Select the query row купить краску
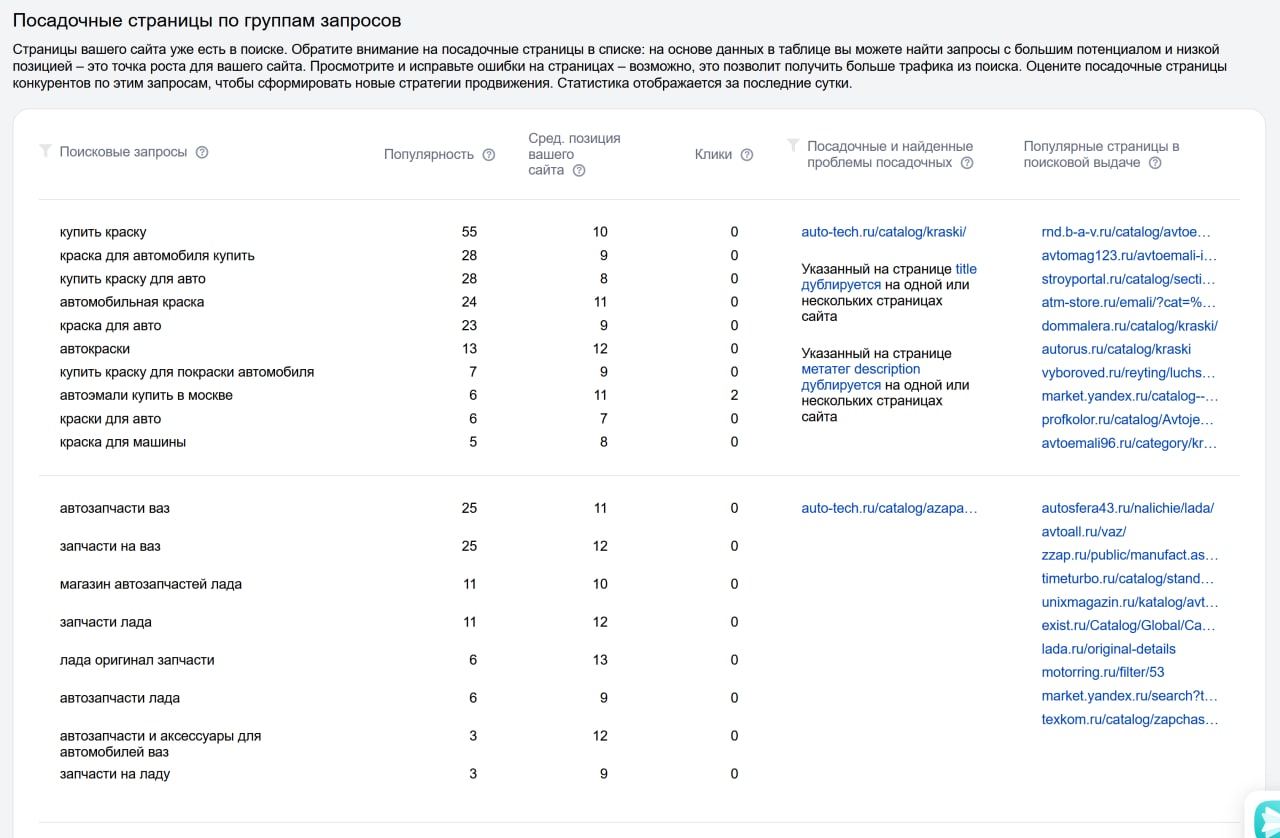 (x=103, y=232)
